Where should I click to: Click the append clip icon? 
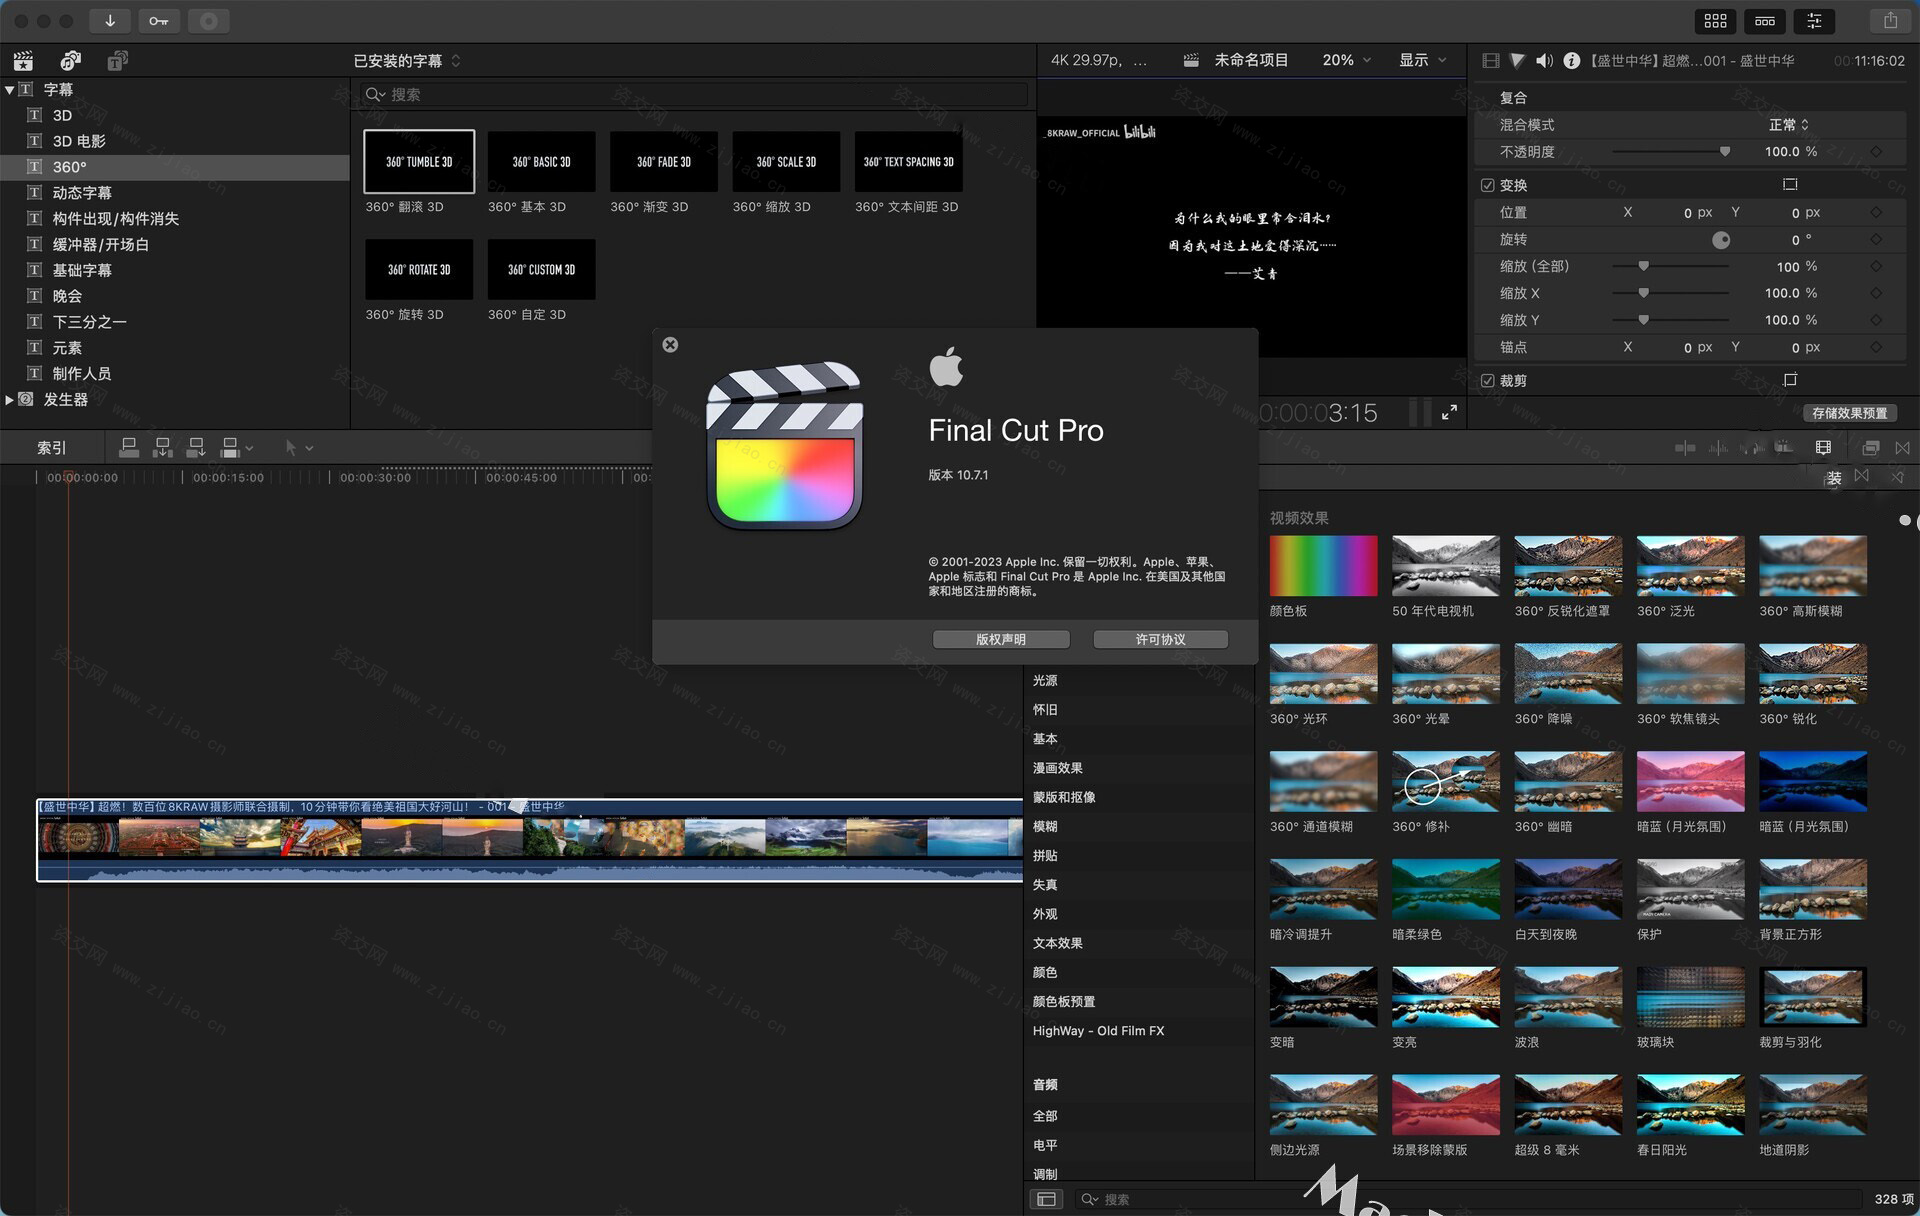click(x=196, y=448)
